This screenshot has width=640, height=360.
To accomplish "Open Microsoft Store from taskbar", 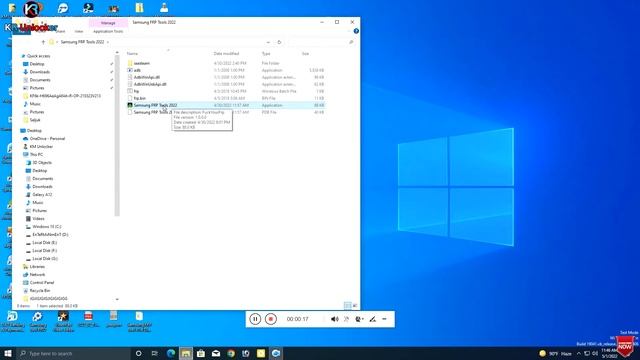I will click(200, 353).
